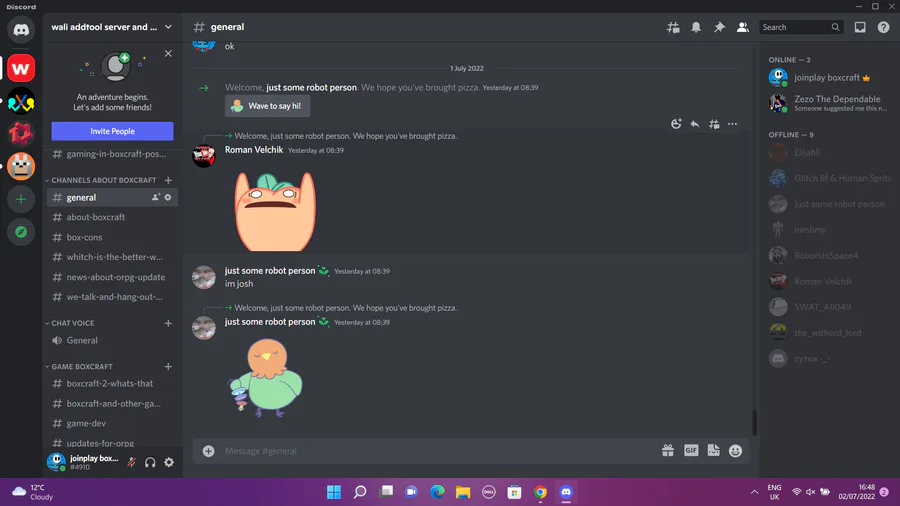
Task: Add channel to CHANNELS ABOUT BOXCRAFT plus
Action: (168, 180)
